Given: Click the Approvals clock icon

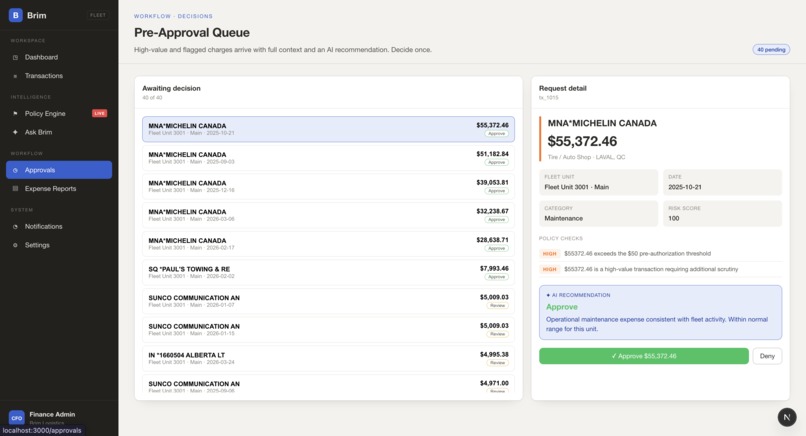Looking at the screenshot, I should pos(15,170).
